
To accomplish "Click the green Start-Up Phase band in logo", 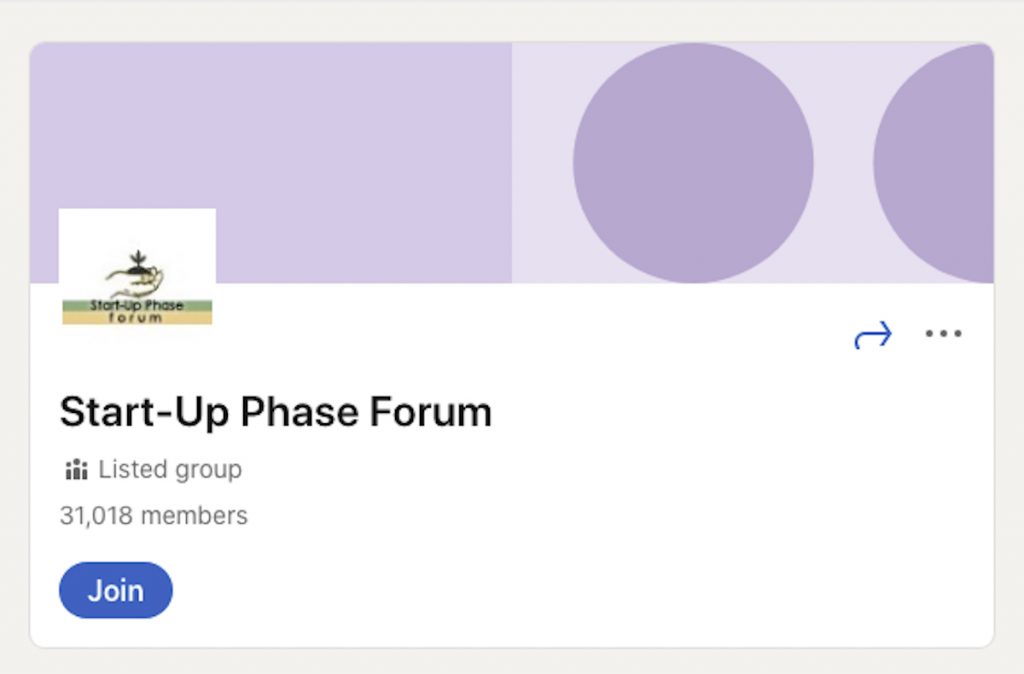I will 137,306.
